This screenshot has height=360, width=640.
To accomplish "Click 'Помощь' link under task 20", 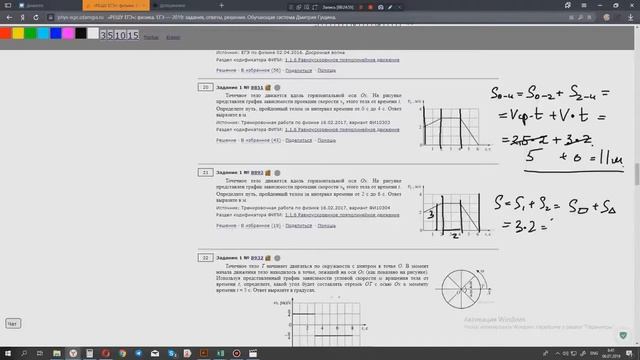I will 327,140.
